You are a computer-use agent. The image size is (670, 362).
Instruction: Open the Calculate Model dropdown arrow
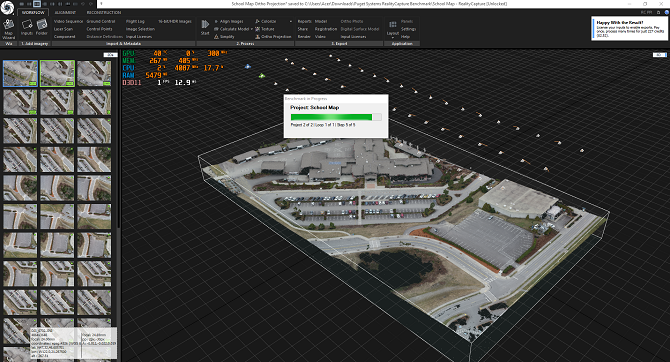[252, 29]
